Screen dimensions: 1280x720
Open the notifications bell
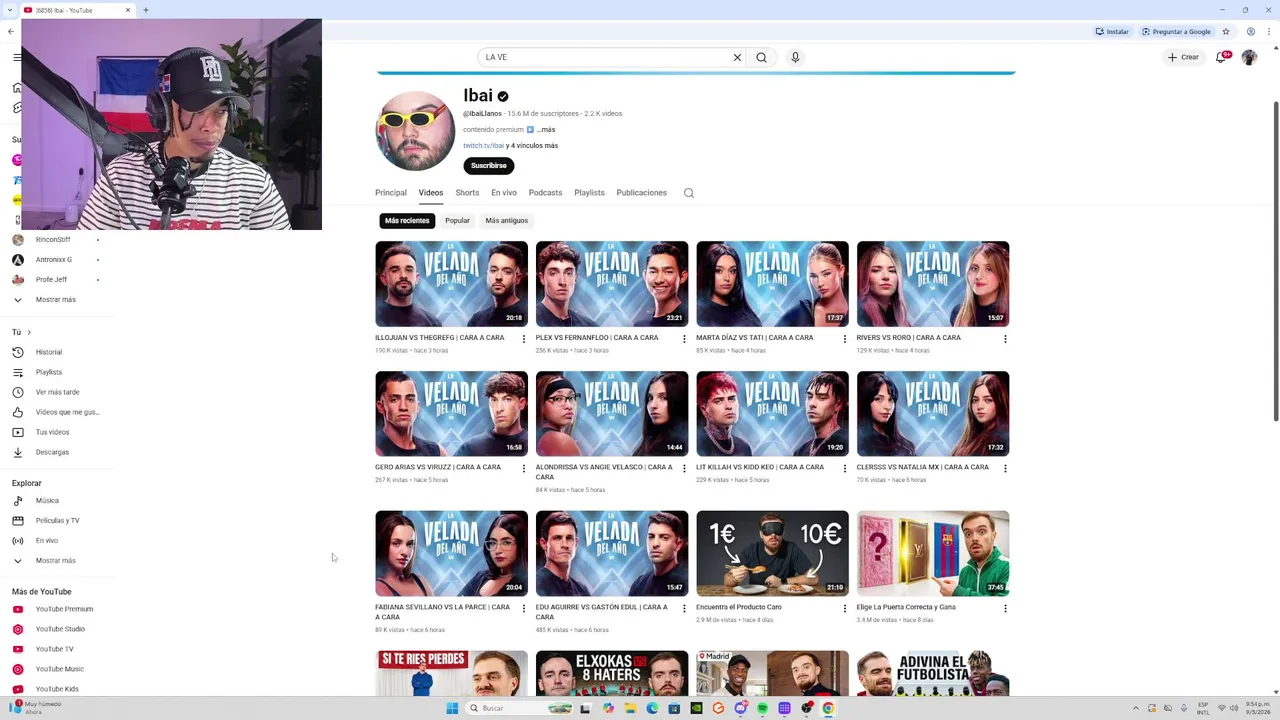(x=1221, y=57)
